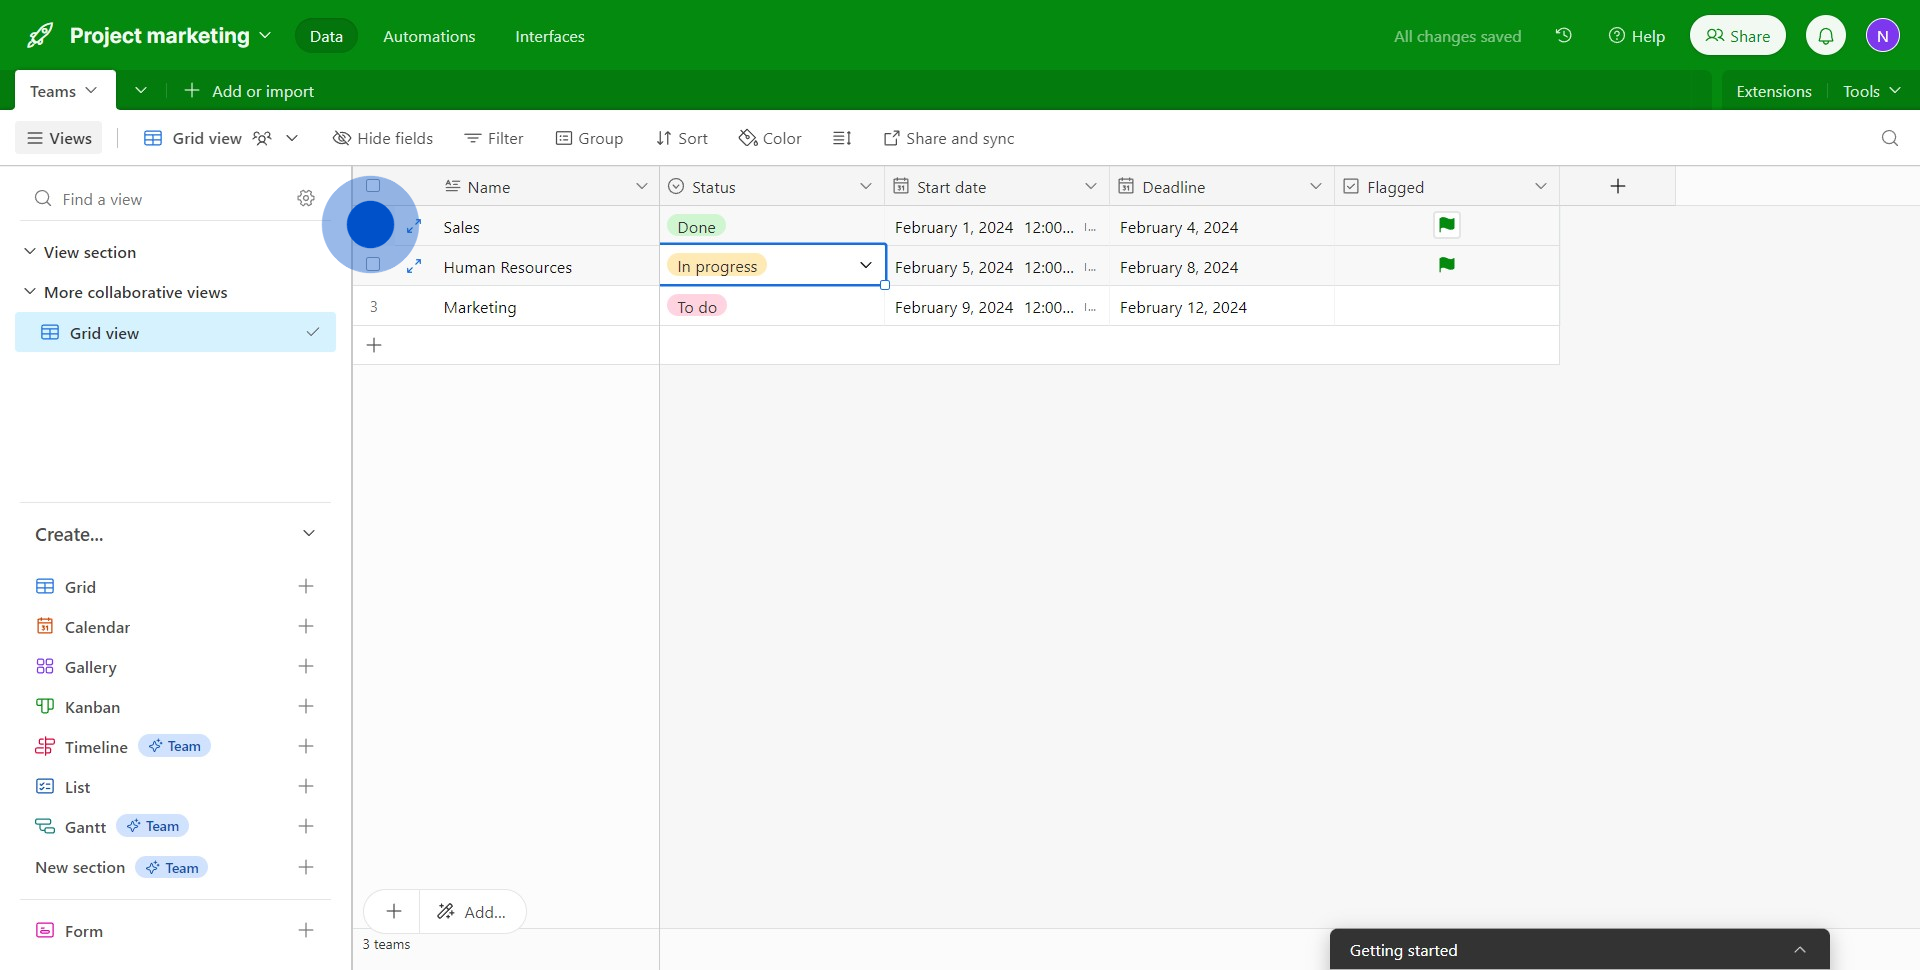The width and height of the screenshot is (1920, 970).
Task: Toggle Flagged checkbox for Marketing row
Action: point(1446,307)
